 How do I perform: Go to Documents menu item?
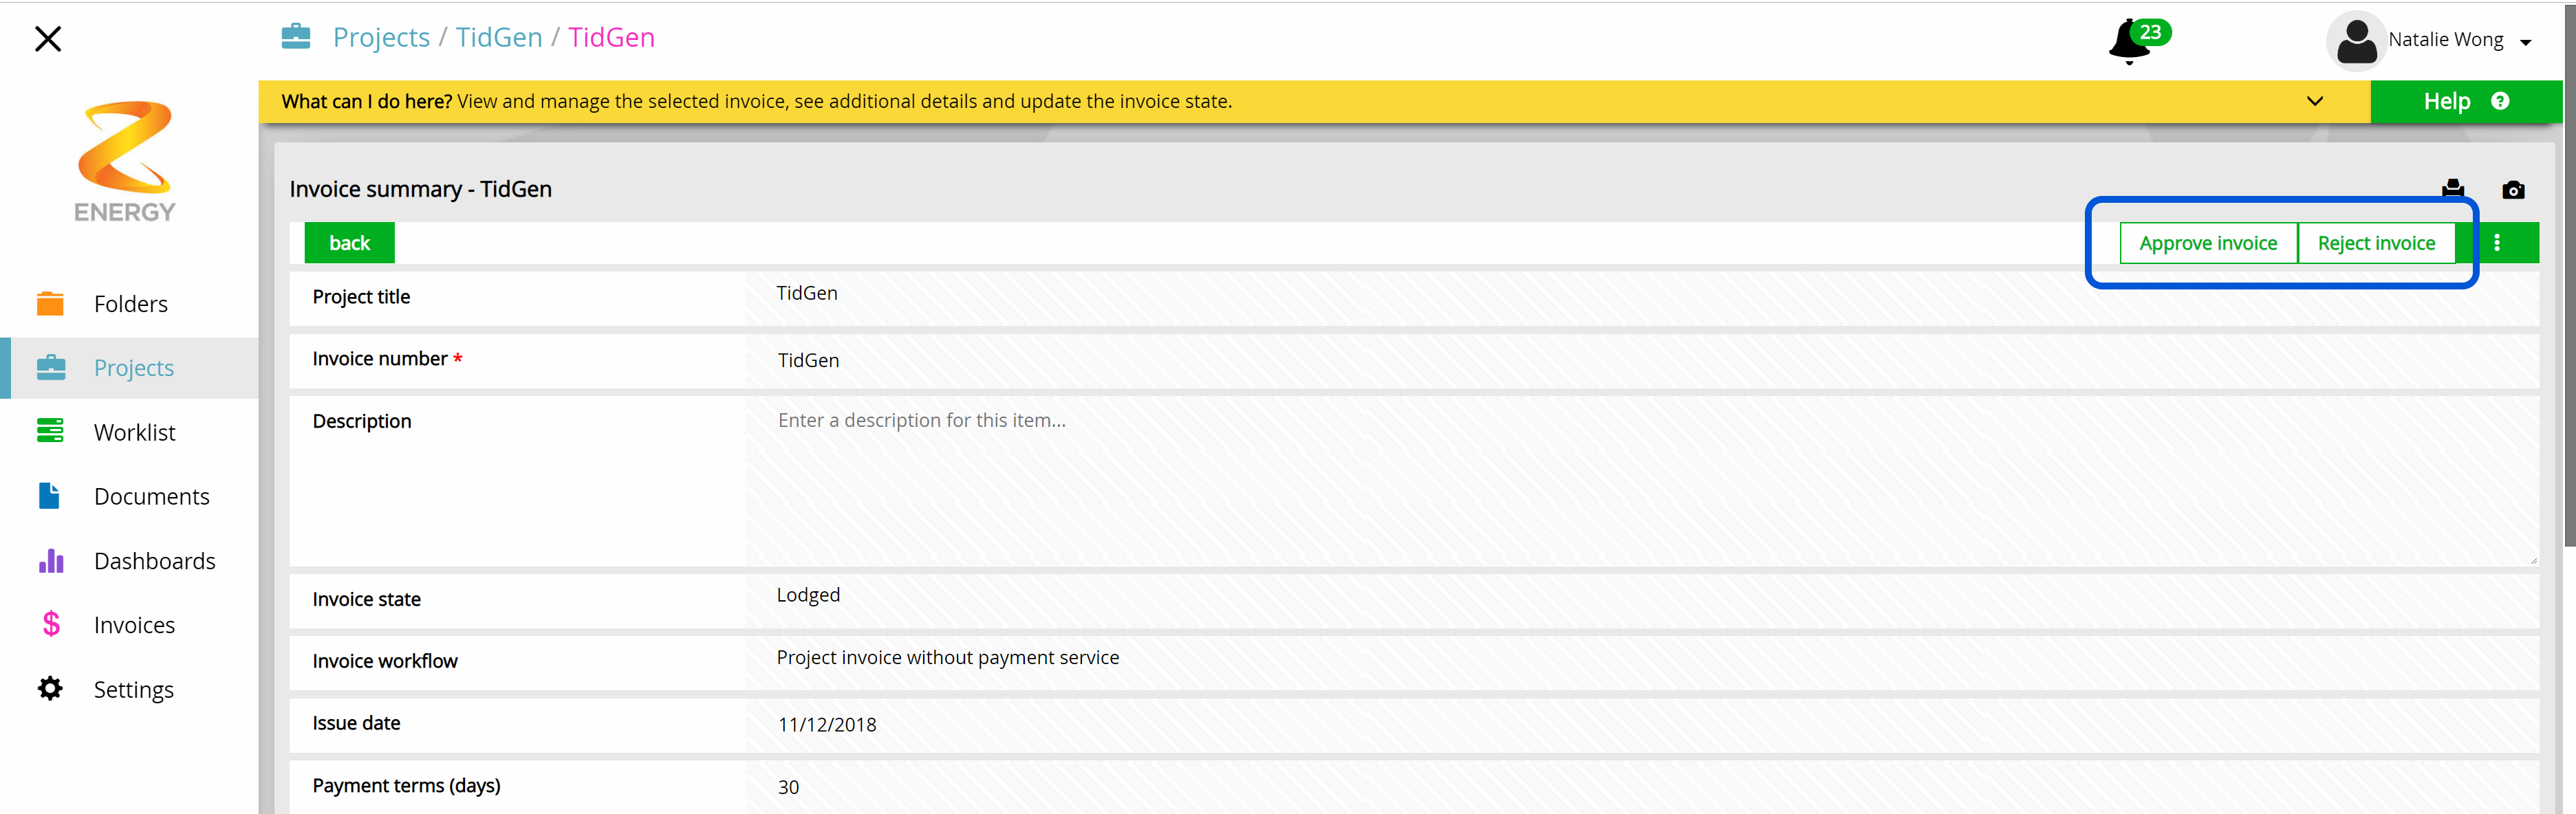click(x=151, y=496)
